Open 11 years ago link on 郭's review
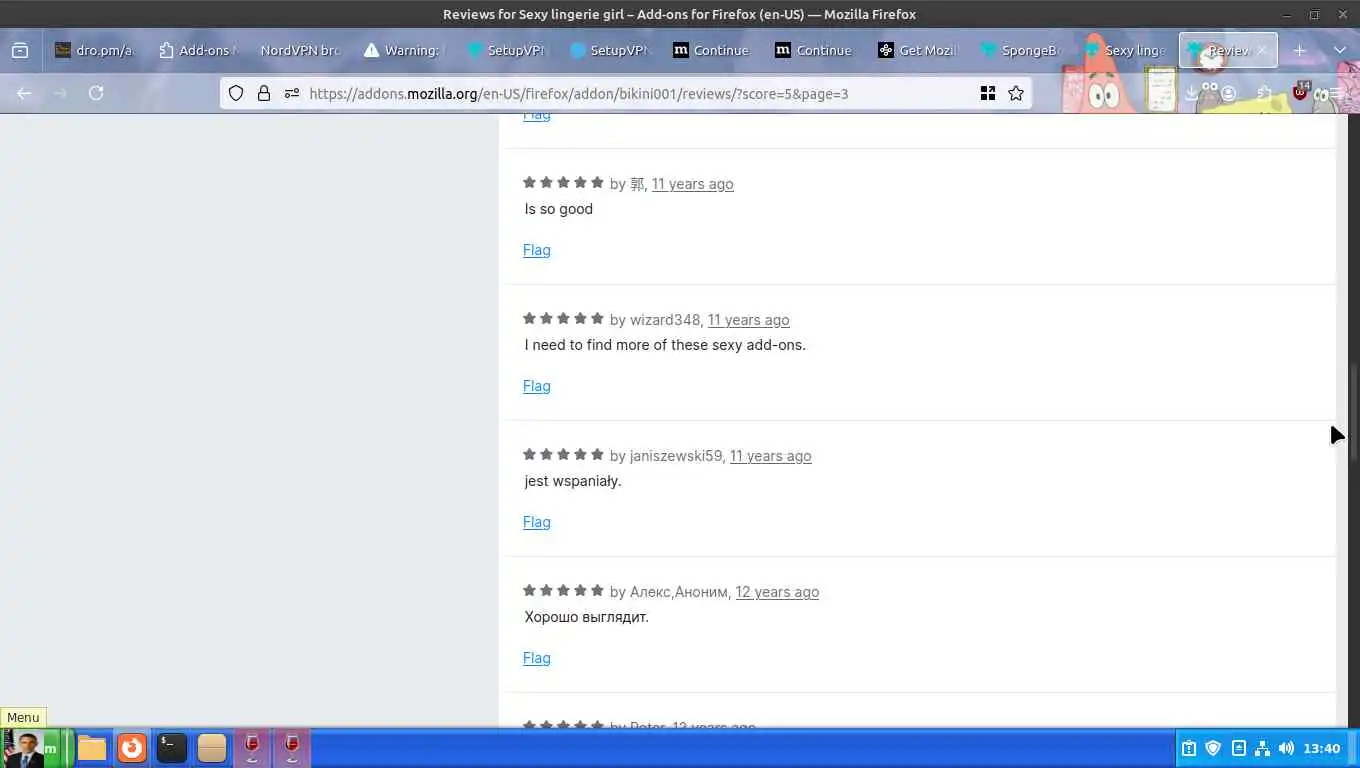Viewport: 1360px width, 768px height. (x=693, y=184)
